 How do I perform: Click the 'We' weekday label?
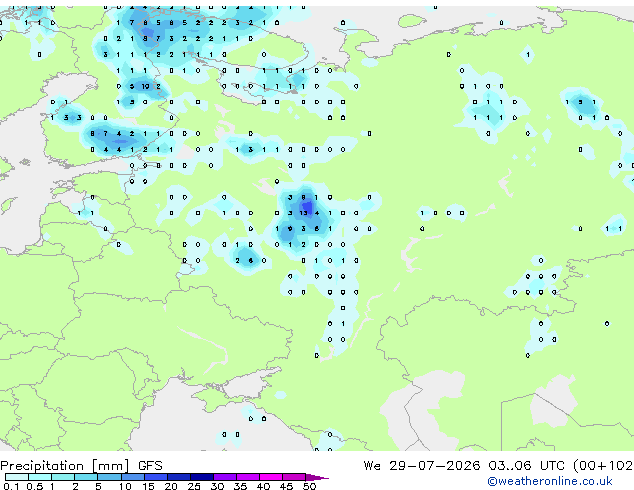tap(372, 466)
